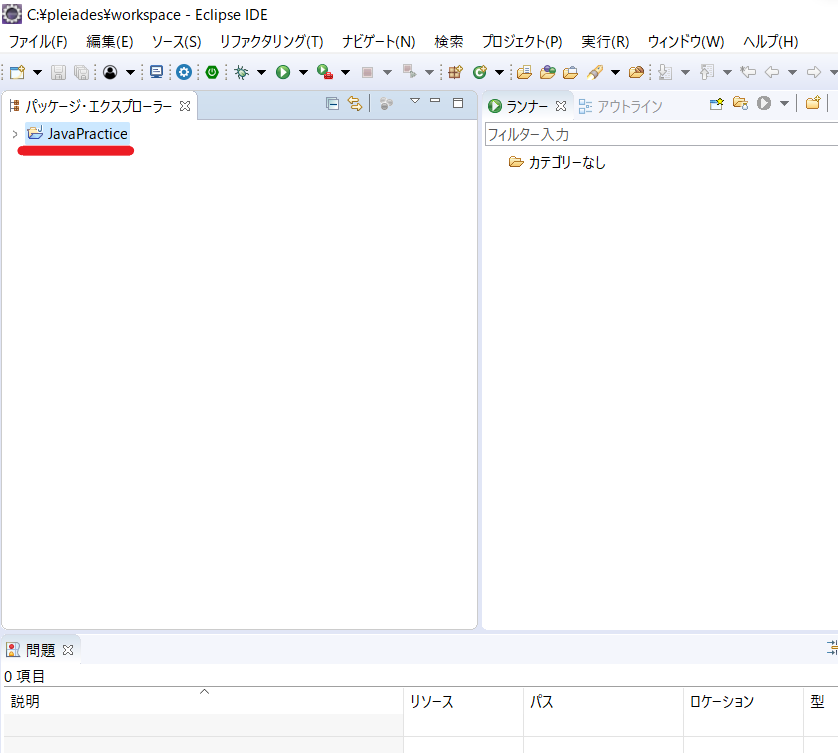Click the Last Edit Location icon

click(x=748, y=72)
